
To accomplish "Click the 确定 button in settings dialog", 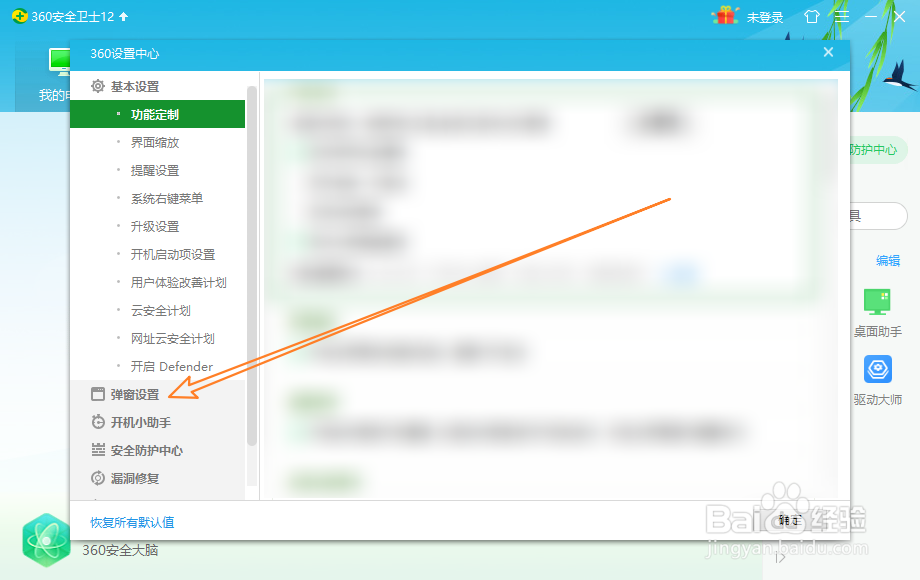I will click(789, 520).
